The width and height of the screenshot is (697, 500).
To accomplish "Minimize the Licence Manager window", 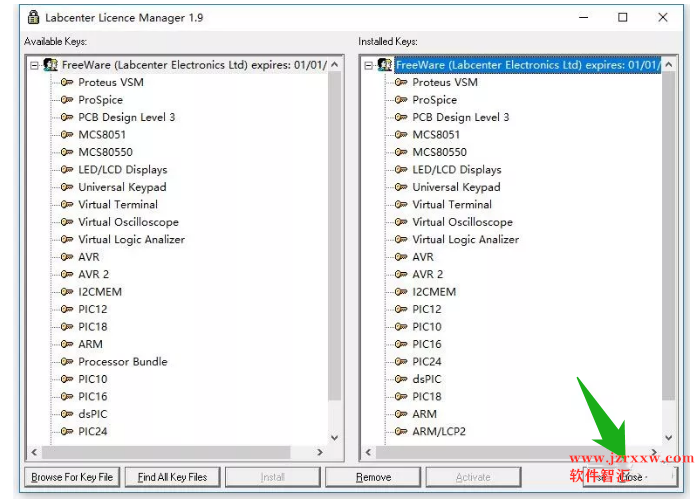I will tap(584, 17).
